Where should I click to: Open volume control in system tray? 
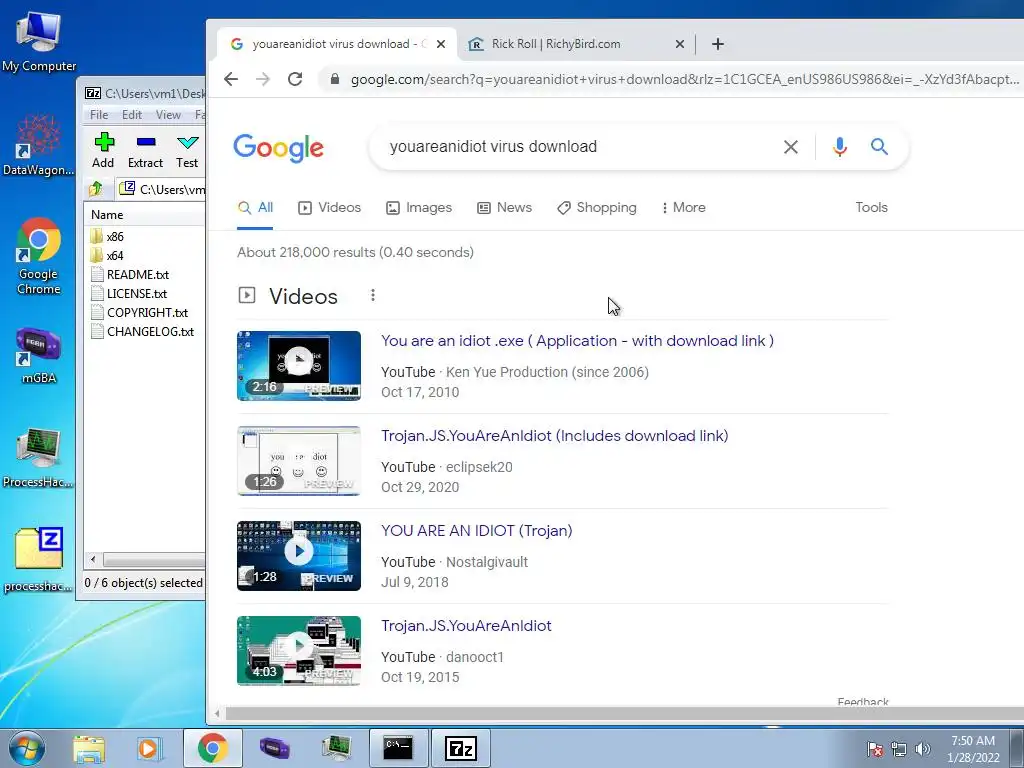click(923, 749)
